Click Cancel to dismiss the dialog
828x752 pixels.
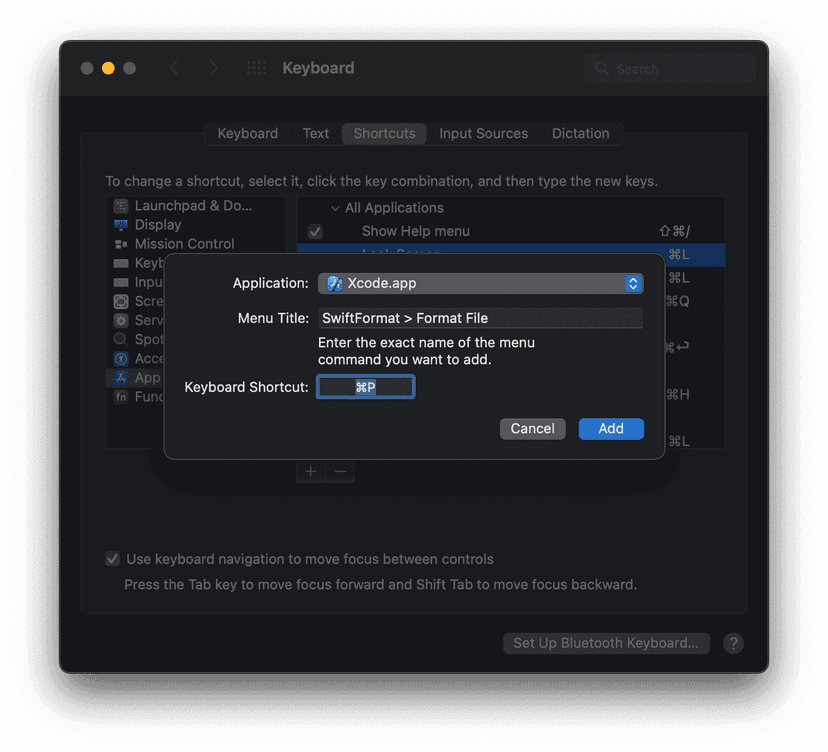[532, 429]
